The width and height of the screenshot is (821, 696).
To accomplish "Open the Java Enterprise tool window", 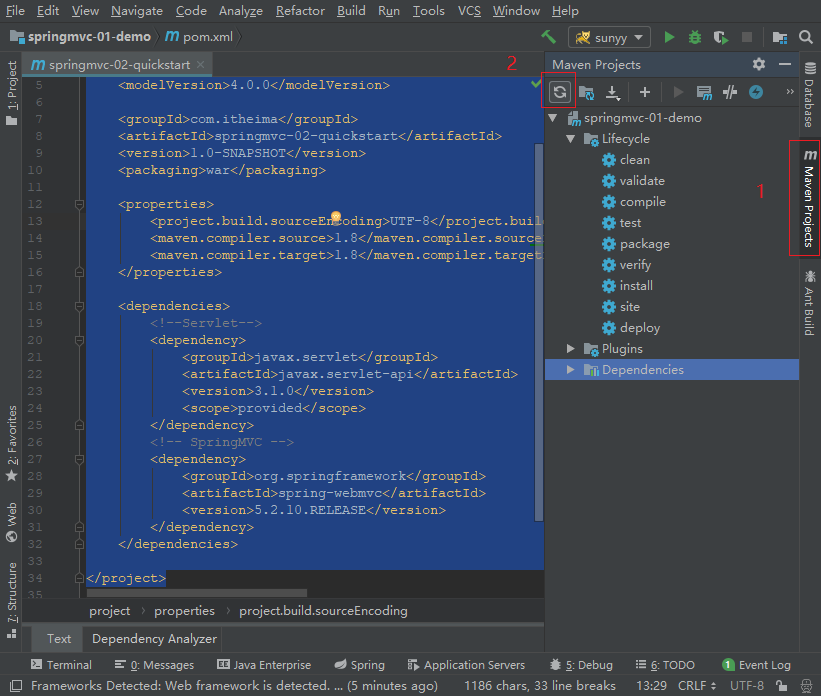I will click(x=264, y=665).
